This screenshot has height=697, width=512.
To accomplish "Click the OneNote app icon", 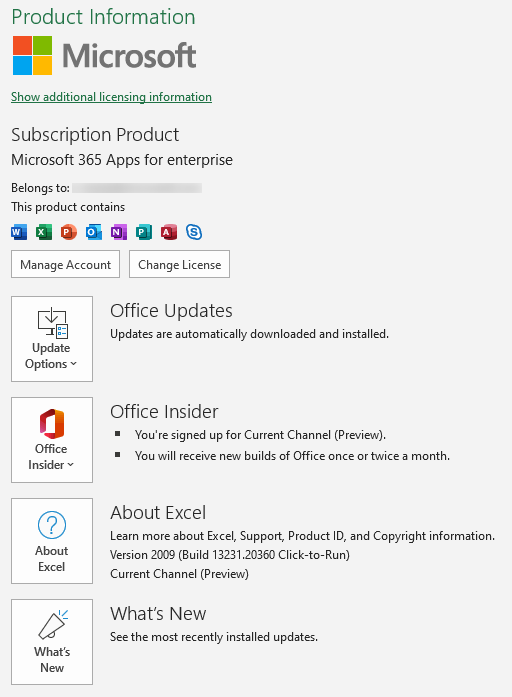I will tap(119, 232).
